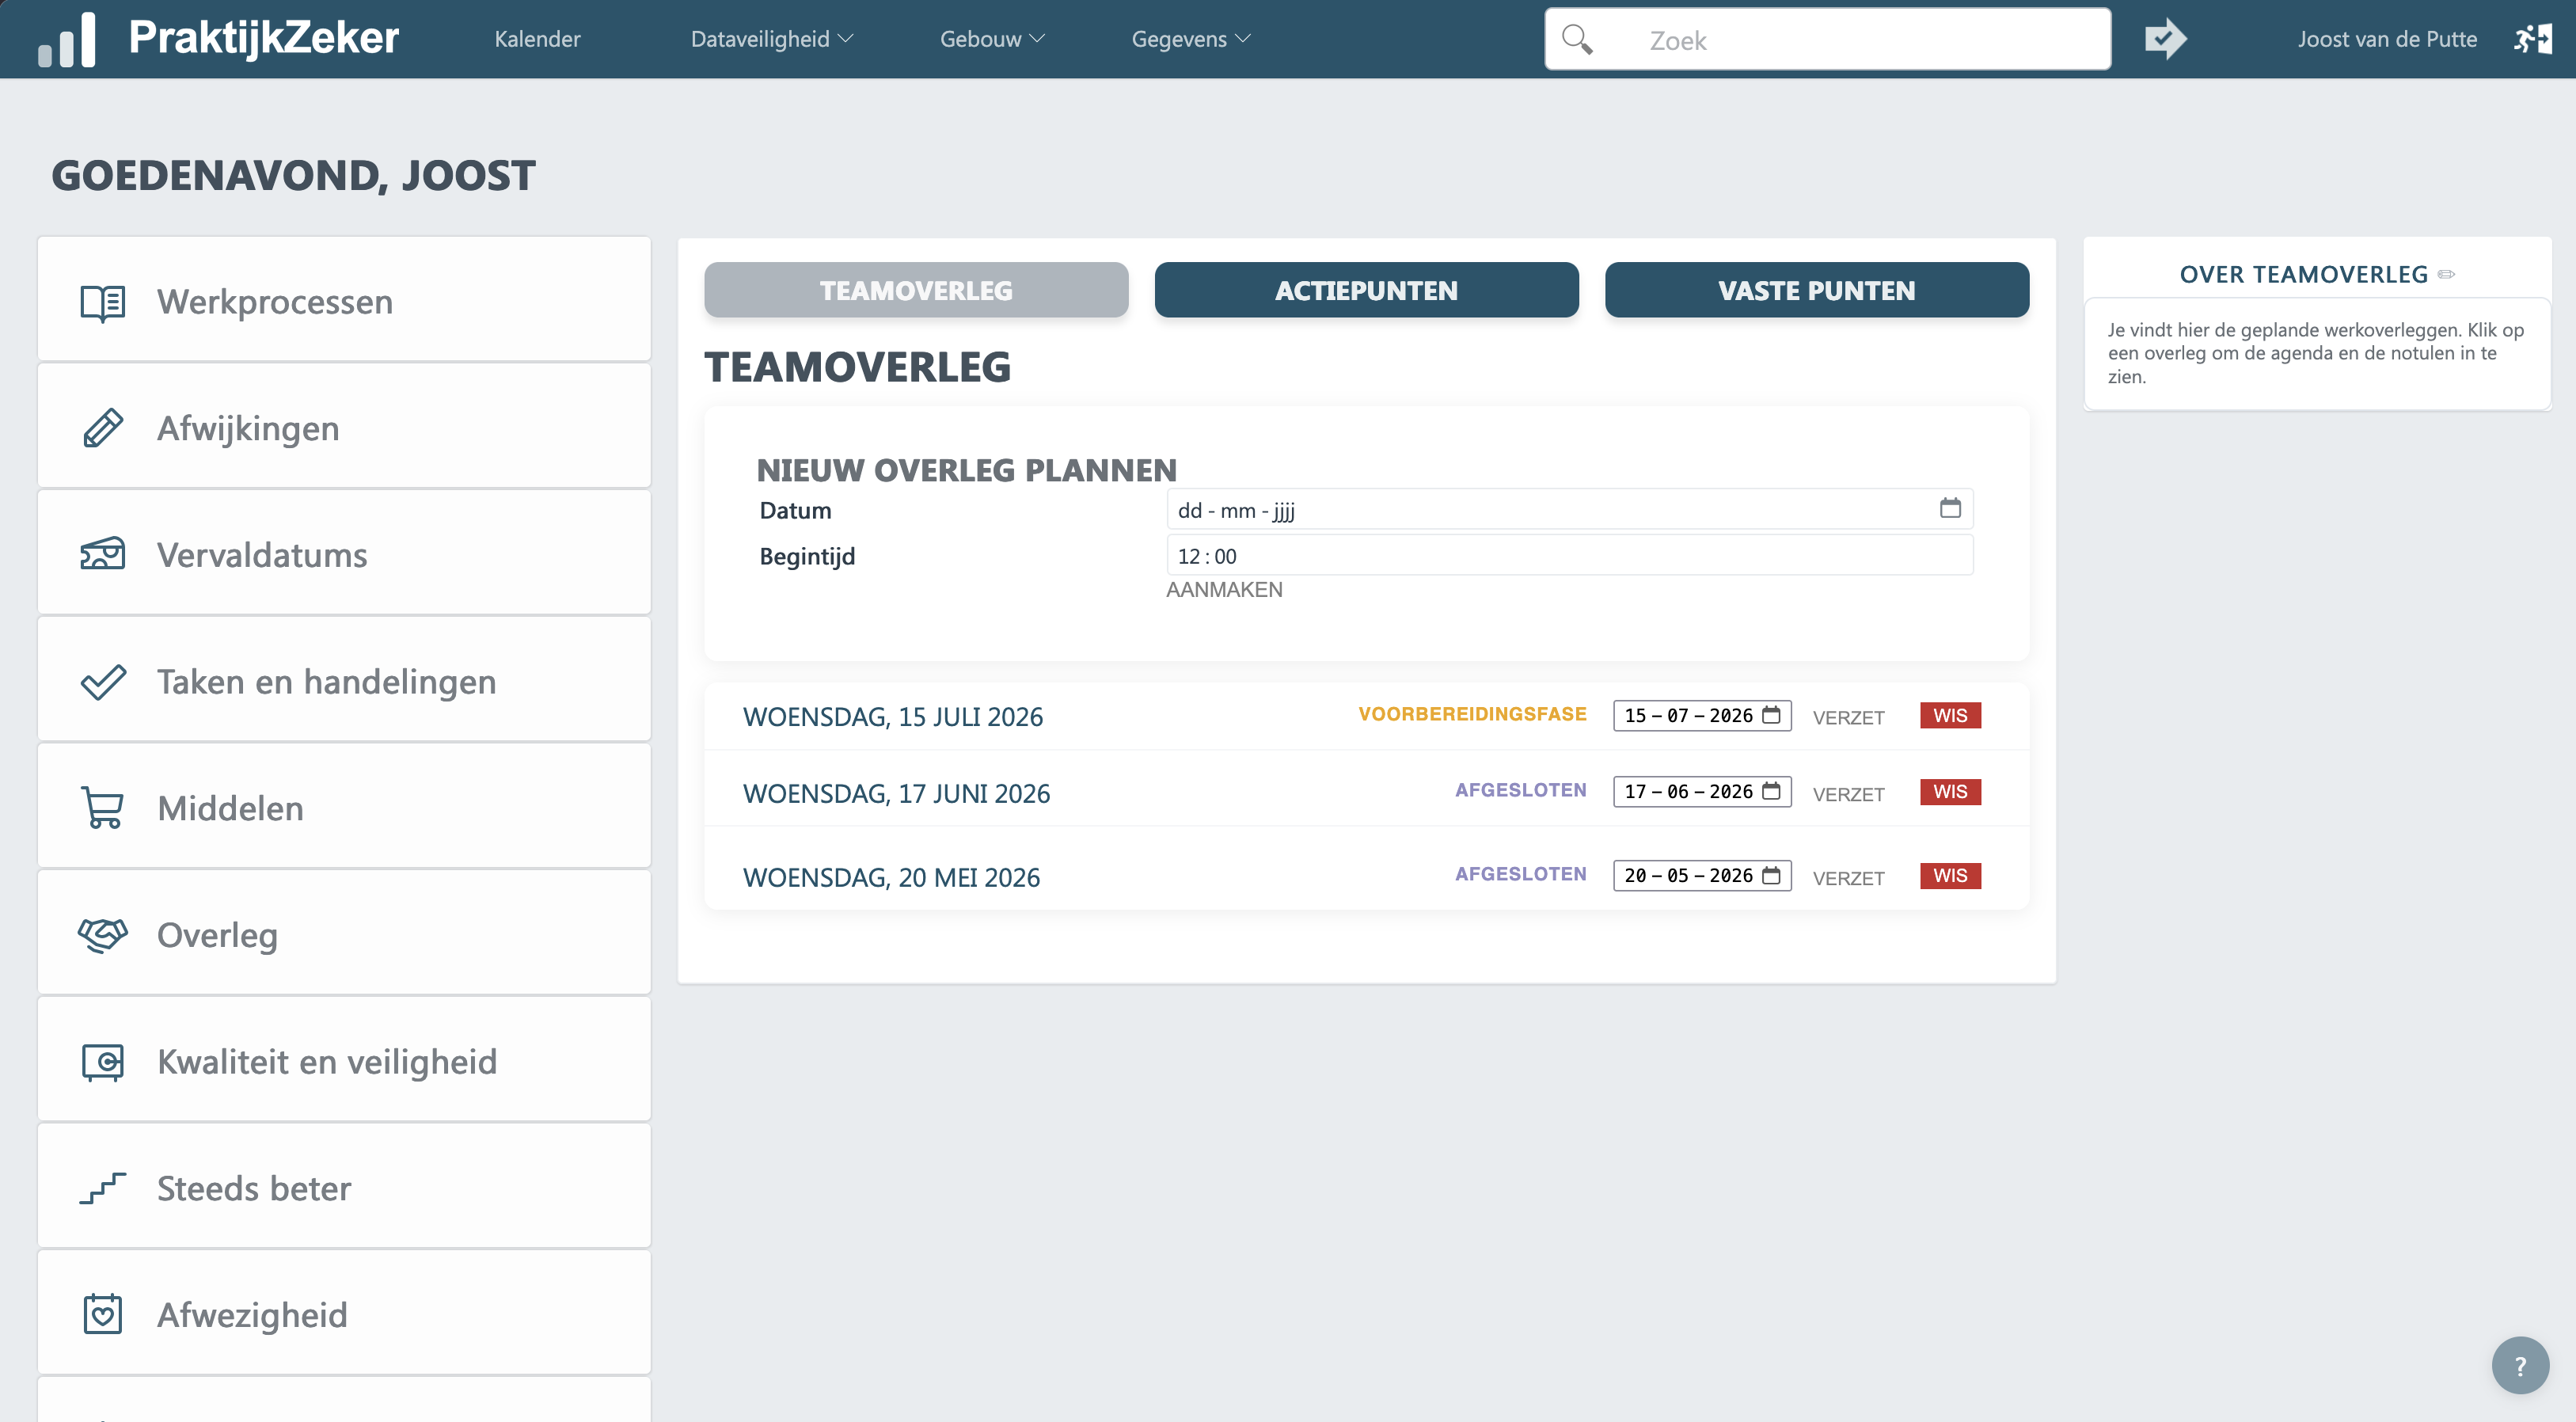Open the question mark help button
This screenshot has width=2576, height=1422.
(x=2520, y=1365)
